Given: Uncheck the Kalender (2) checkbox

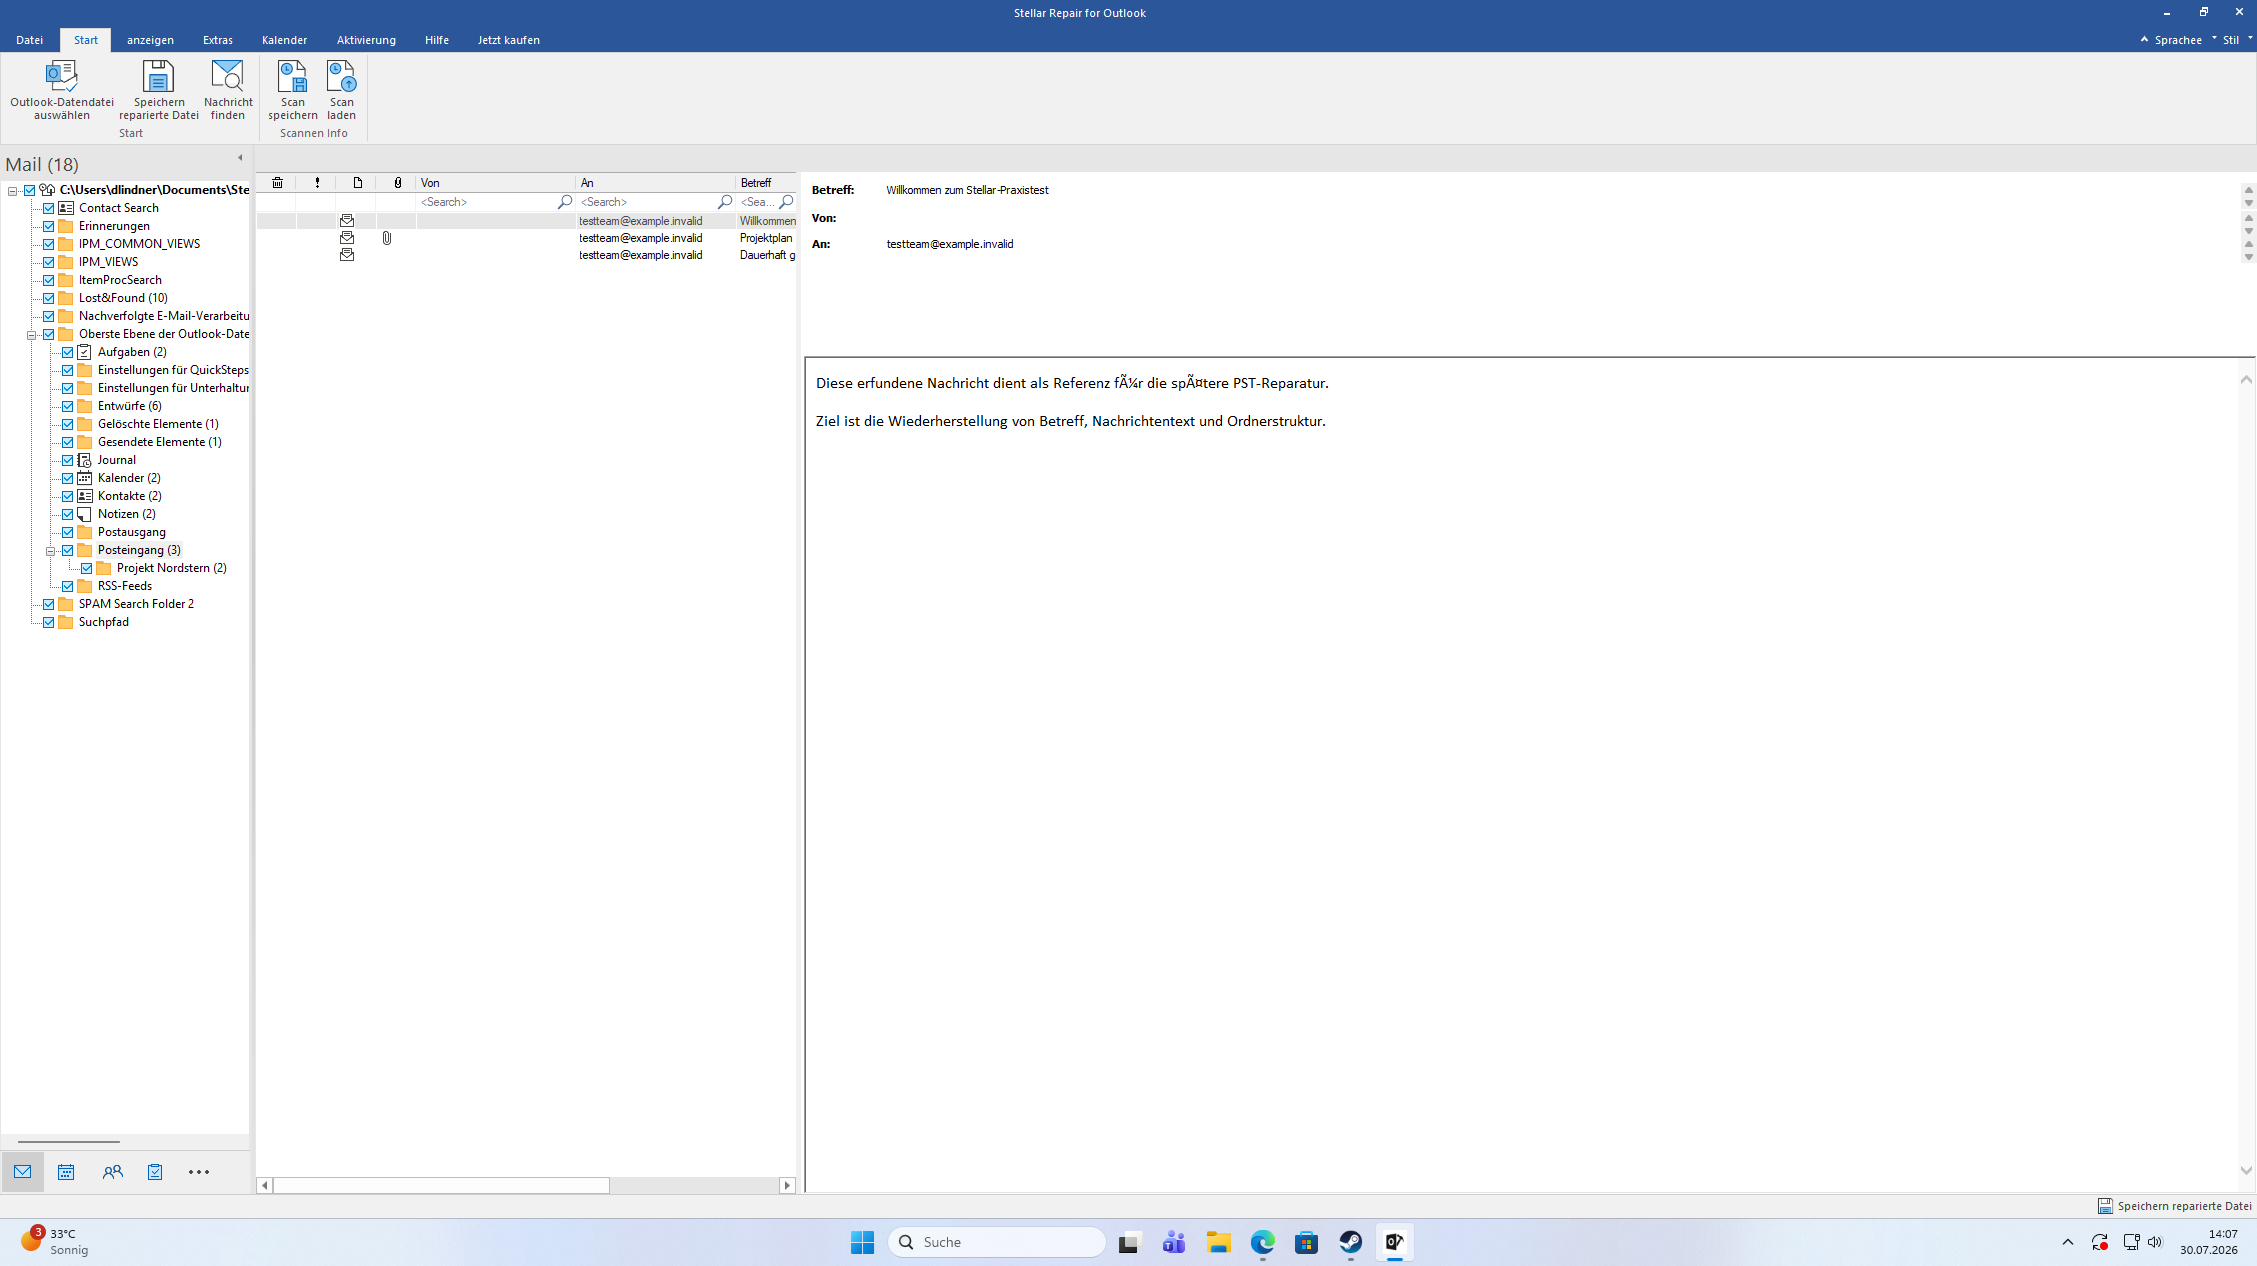Looking at the screenshot, I should pyautogui.click(x=67, y=478).
